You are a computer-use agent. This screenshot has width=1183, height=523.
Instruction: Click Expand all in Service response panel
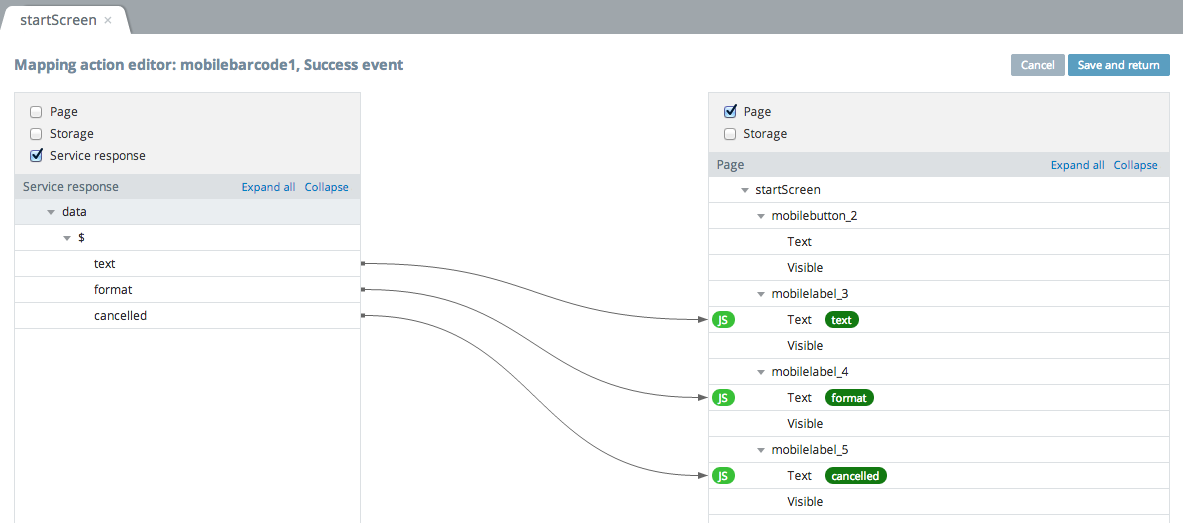[268, 187]
